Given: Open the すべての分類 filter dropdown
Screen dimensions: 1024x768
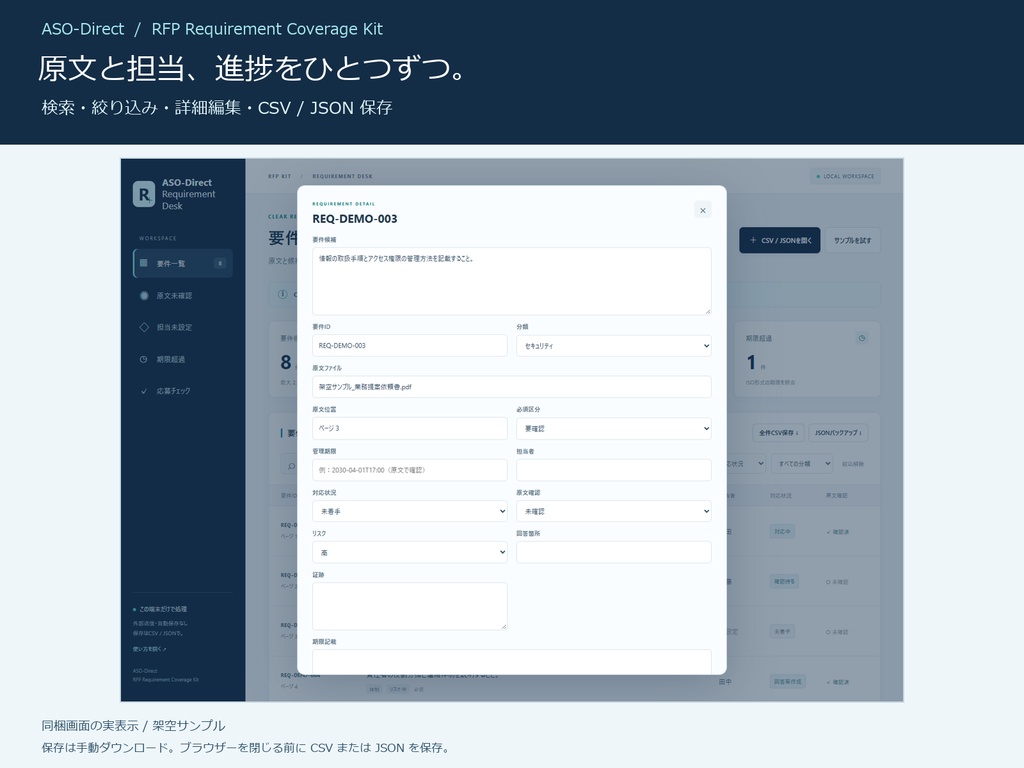Looking at the screenshot, I should click(802, 464).
